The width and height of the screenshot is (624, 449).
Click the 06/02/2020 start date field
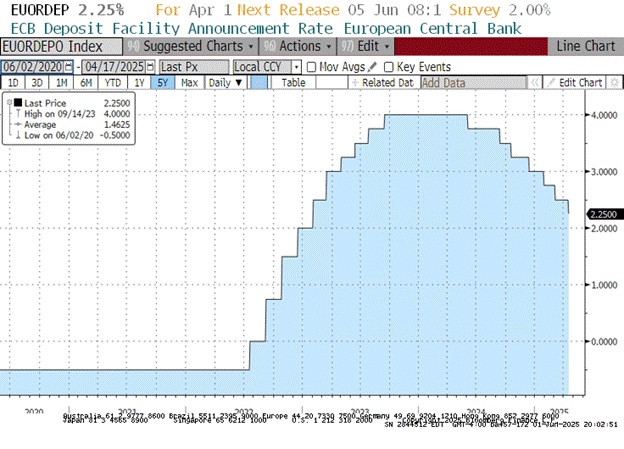(x=33, y=67)
